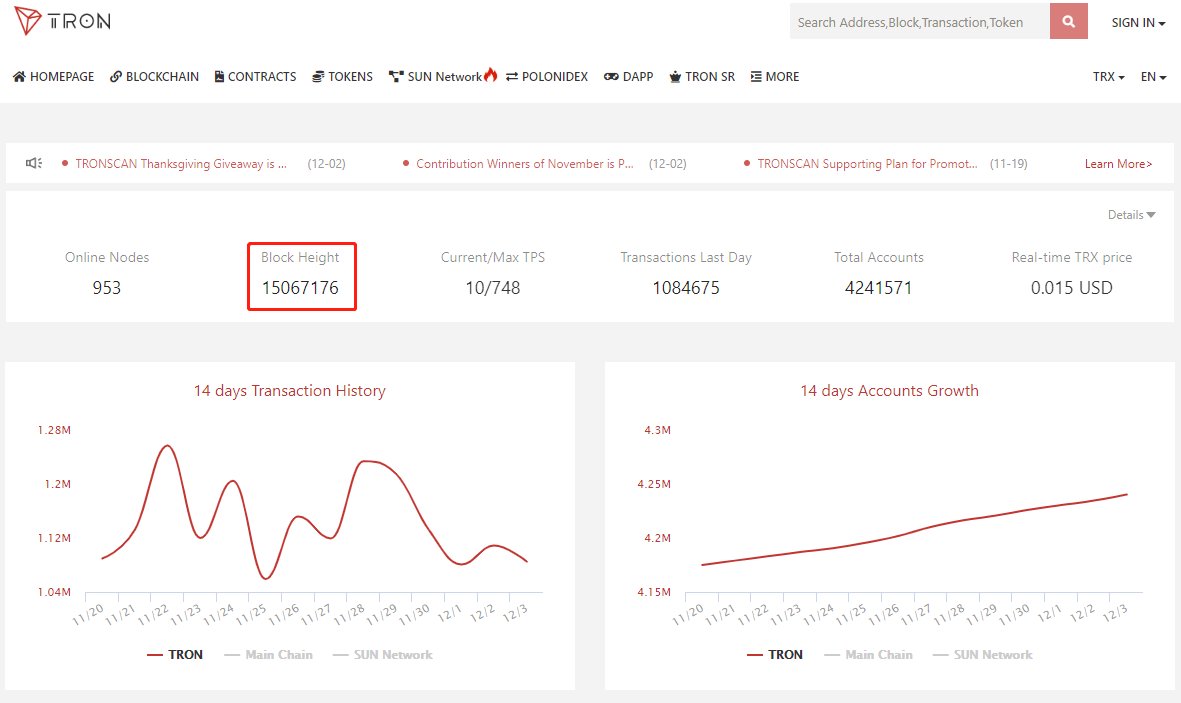Open Contribution Winners of November announcement
The width and height of the screenshot is (1181, 703).
(x=524, y=164)
